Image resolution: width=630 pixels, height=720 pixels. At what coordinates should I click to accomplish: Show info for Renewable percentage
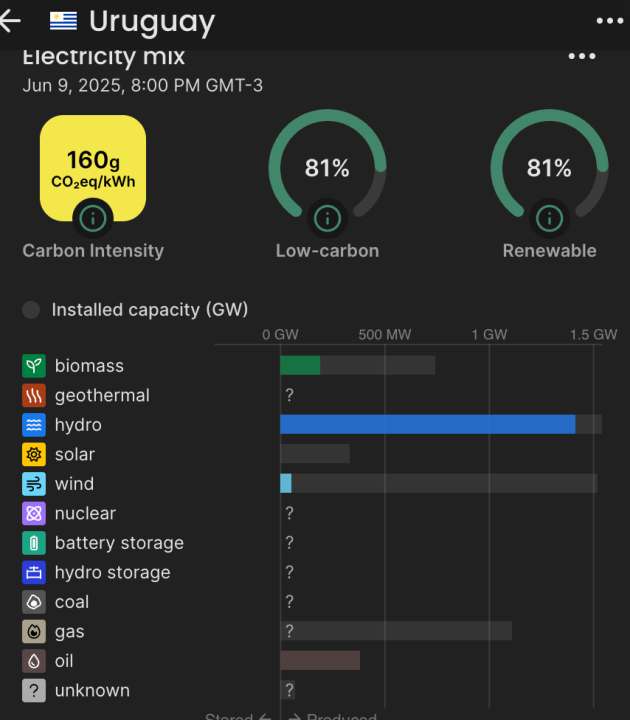[x=549, y=216]
